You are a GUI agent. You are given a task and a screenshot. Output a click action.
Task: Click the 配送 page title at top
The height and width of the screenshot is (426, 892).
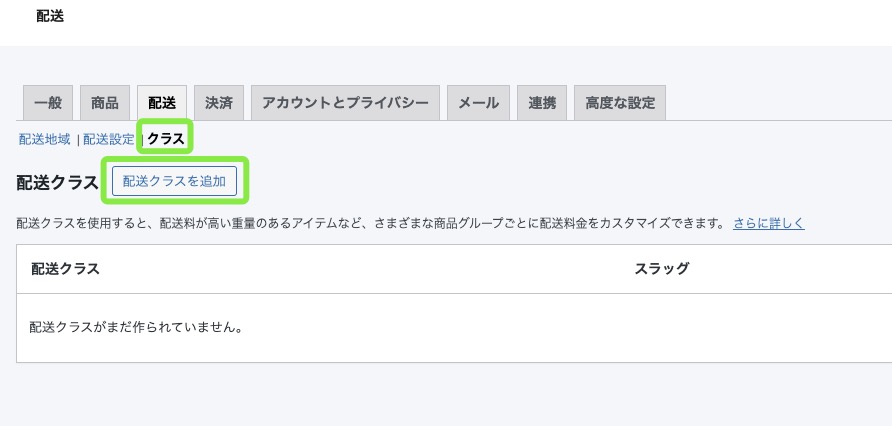click(x=49, y=16)
